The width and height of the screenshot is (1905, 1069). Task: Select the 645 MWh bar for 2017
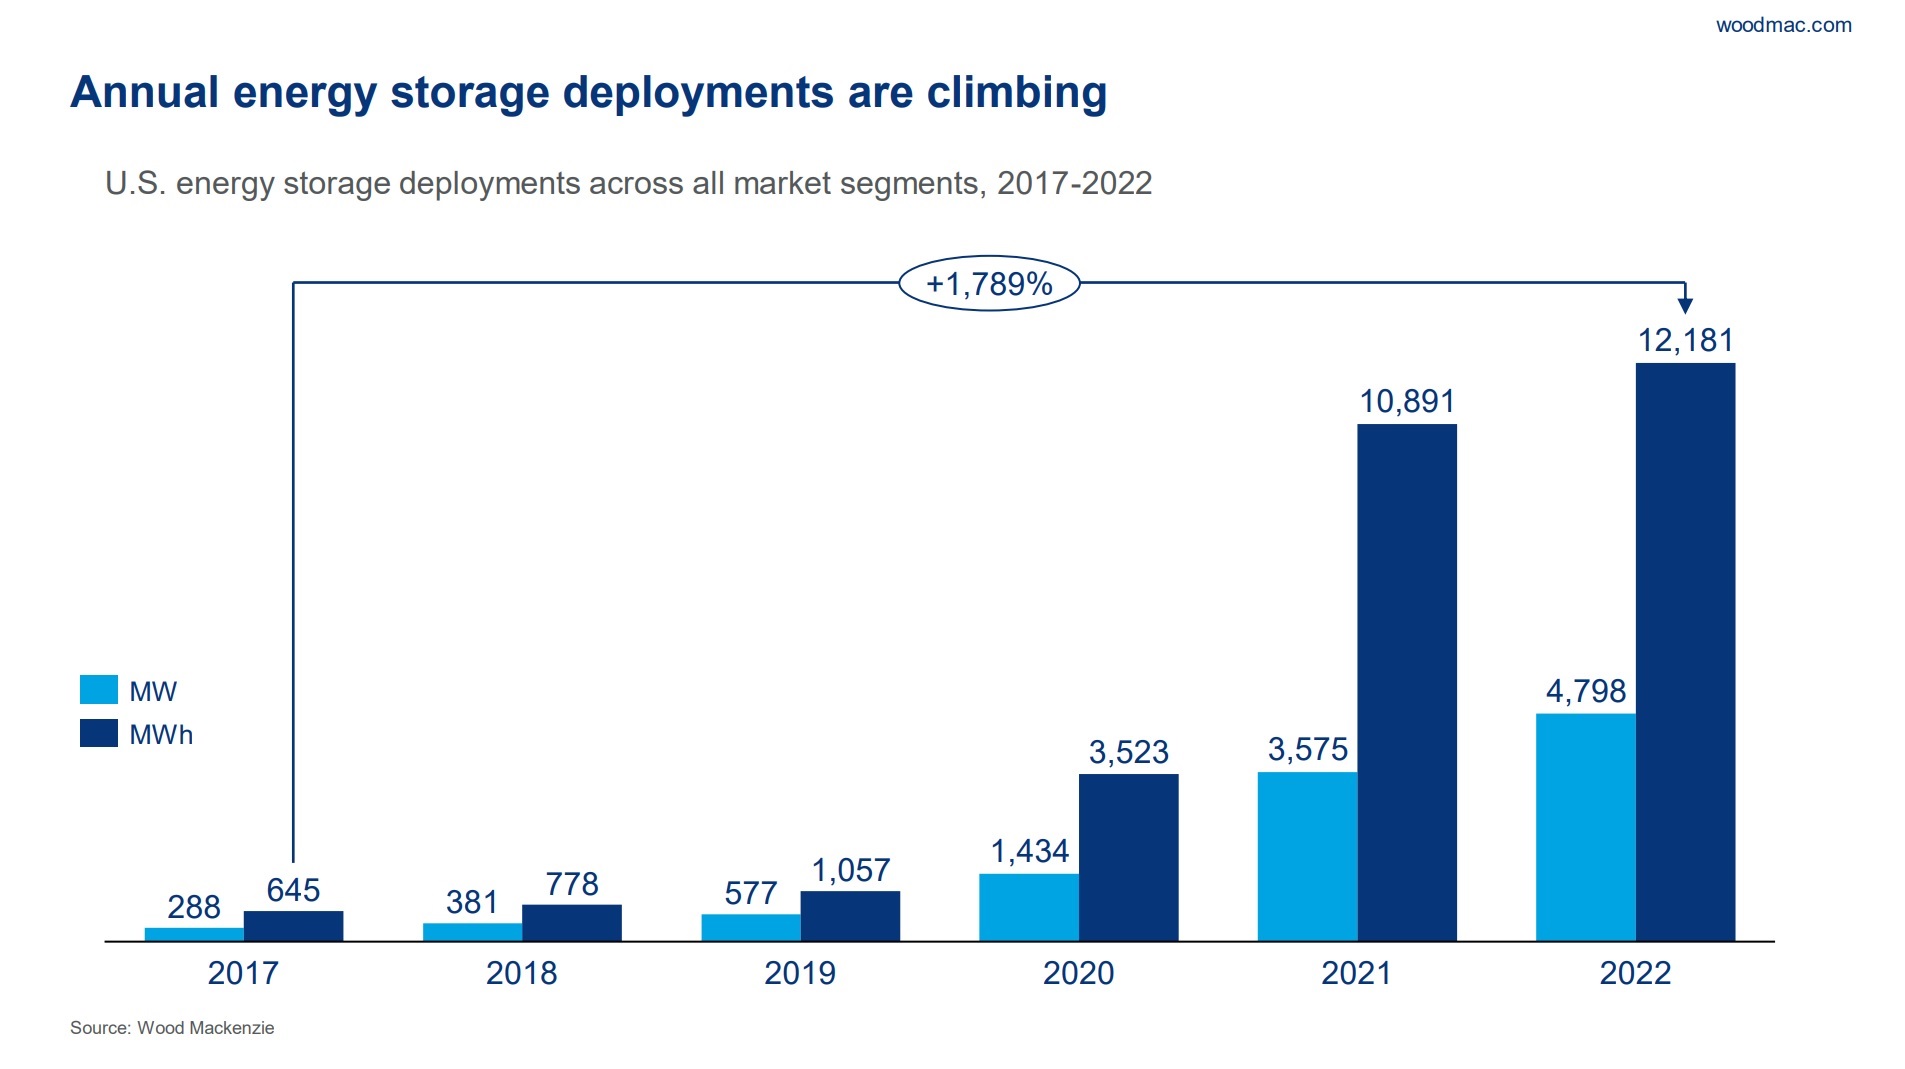tap(293, 925)
